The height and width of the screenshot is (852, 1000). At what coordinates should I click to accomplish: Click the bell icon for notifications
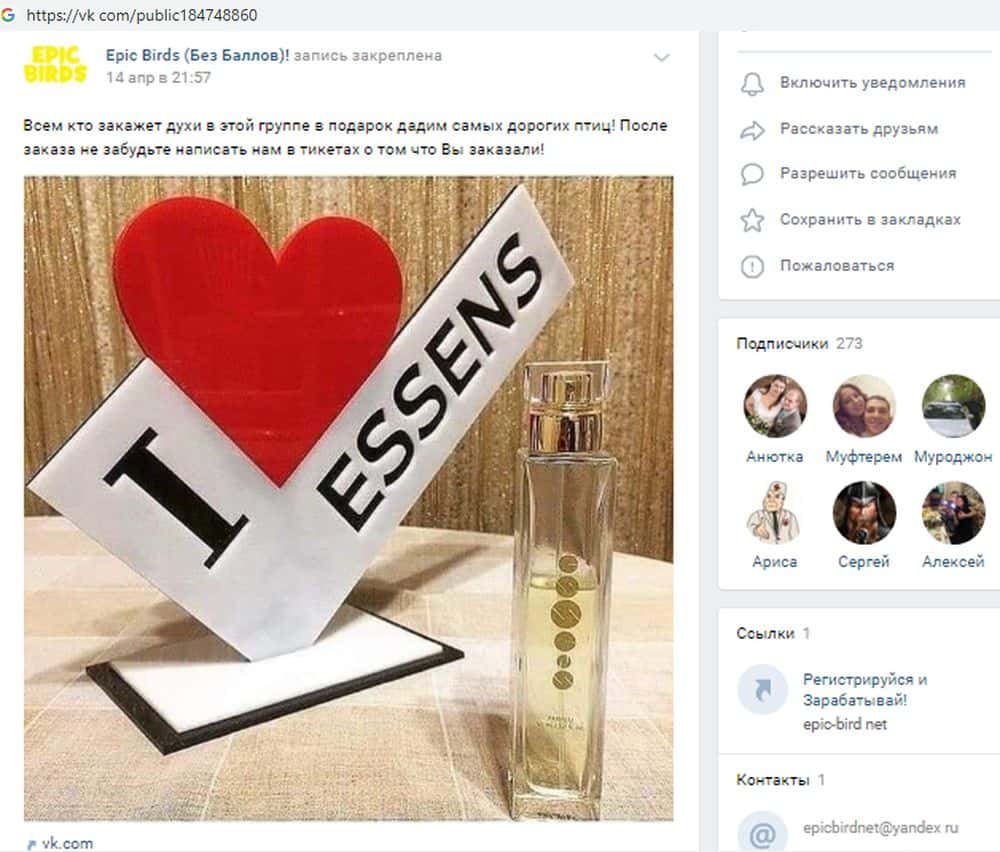[x=752, y=84]
